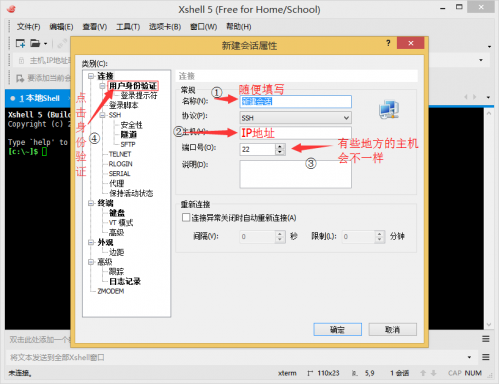499x384 pixels.
Task: Select RLOGIN in the category tree
Action: pos(120,164)
